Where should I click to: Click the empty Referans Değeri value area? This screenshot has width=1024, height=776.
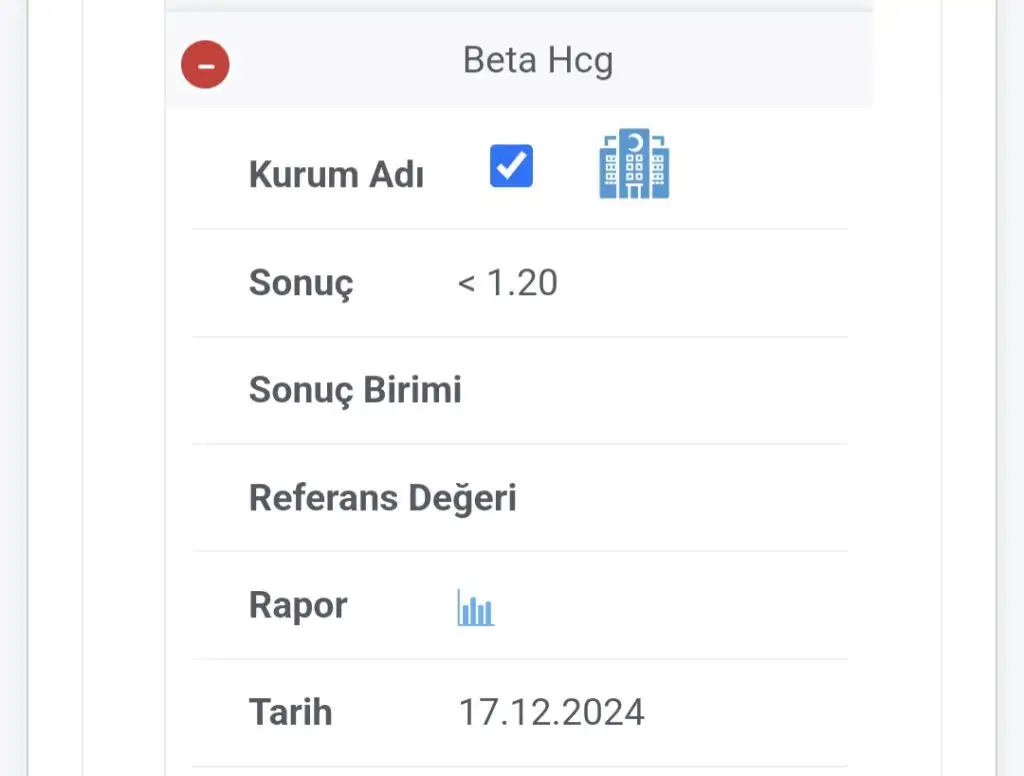[680, 497]
